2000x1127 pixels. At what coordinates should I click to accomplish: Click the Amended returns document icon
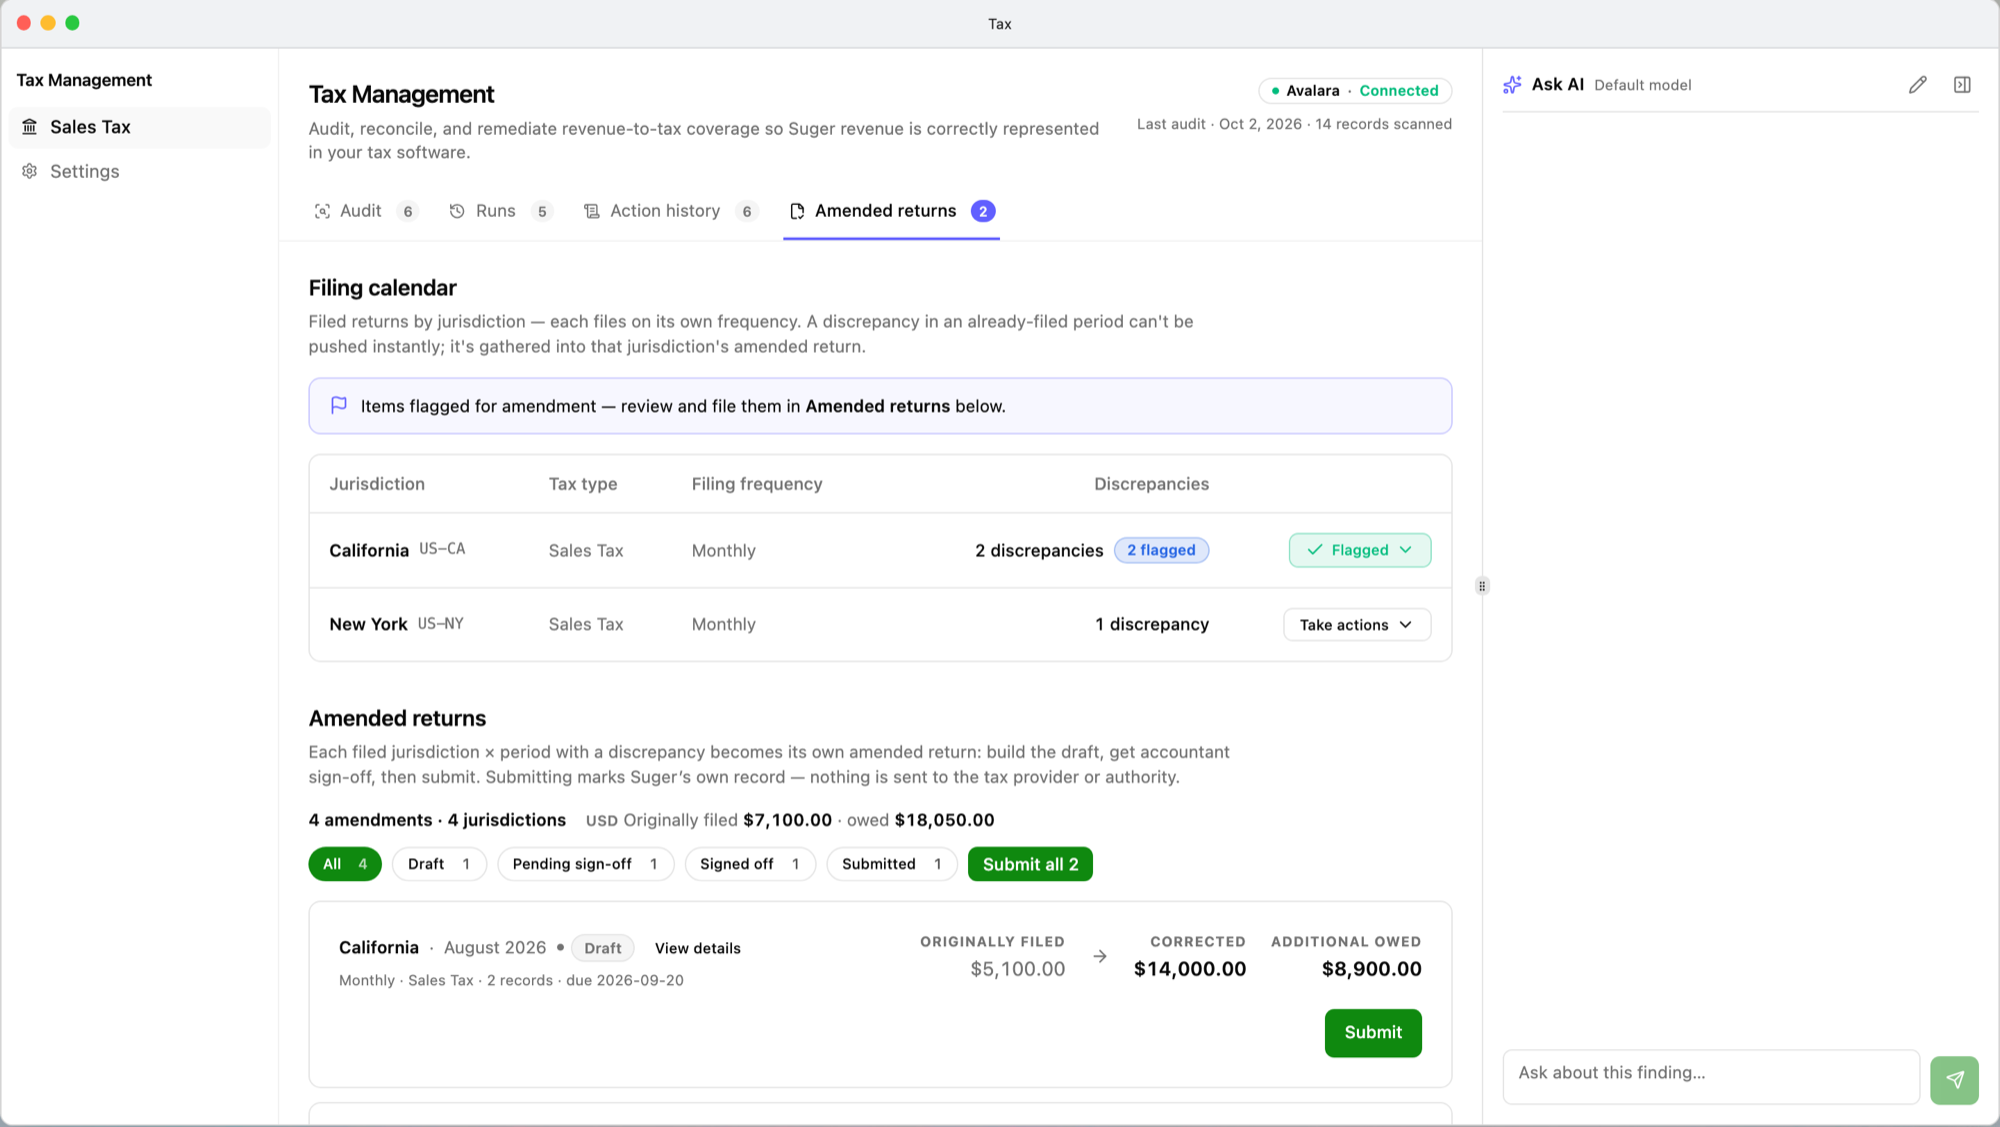(797, 211)
